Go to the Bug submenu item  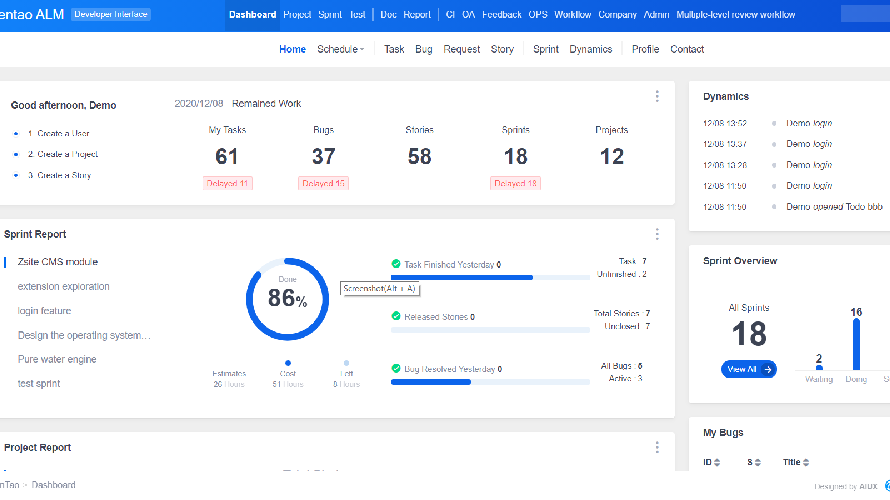(x=424, y=49)
